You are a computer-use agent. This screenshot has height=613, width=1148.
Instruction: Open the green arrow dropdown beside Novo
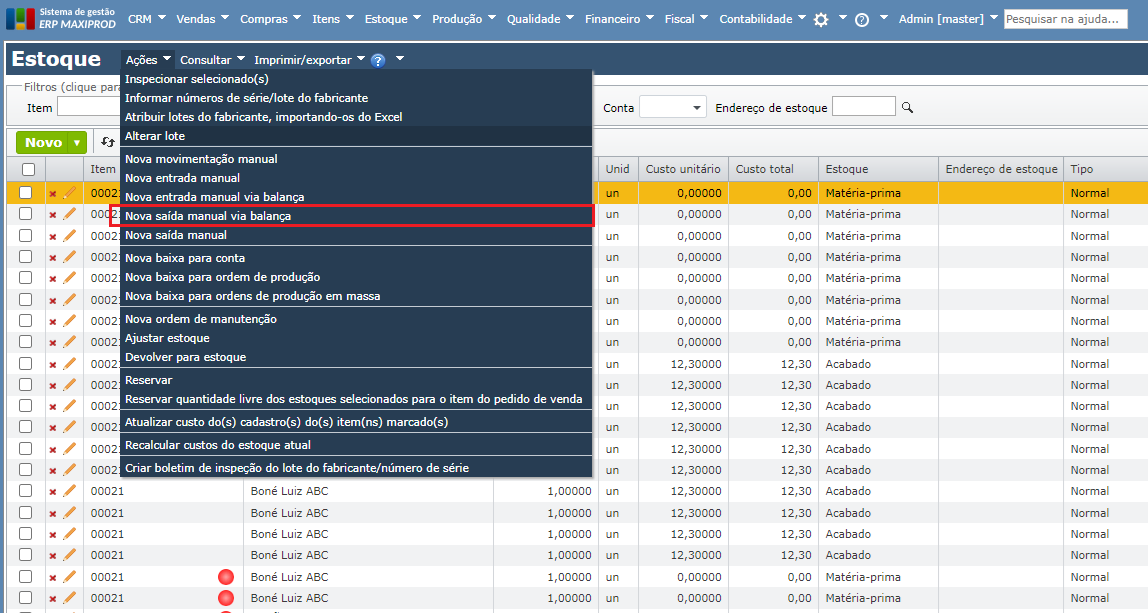(x=77, y=143)
